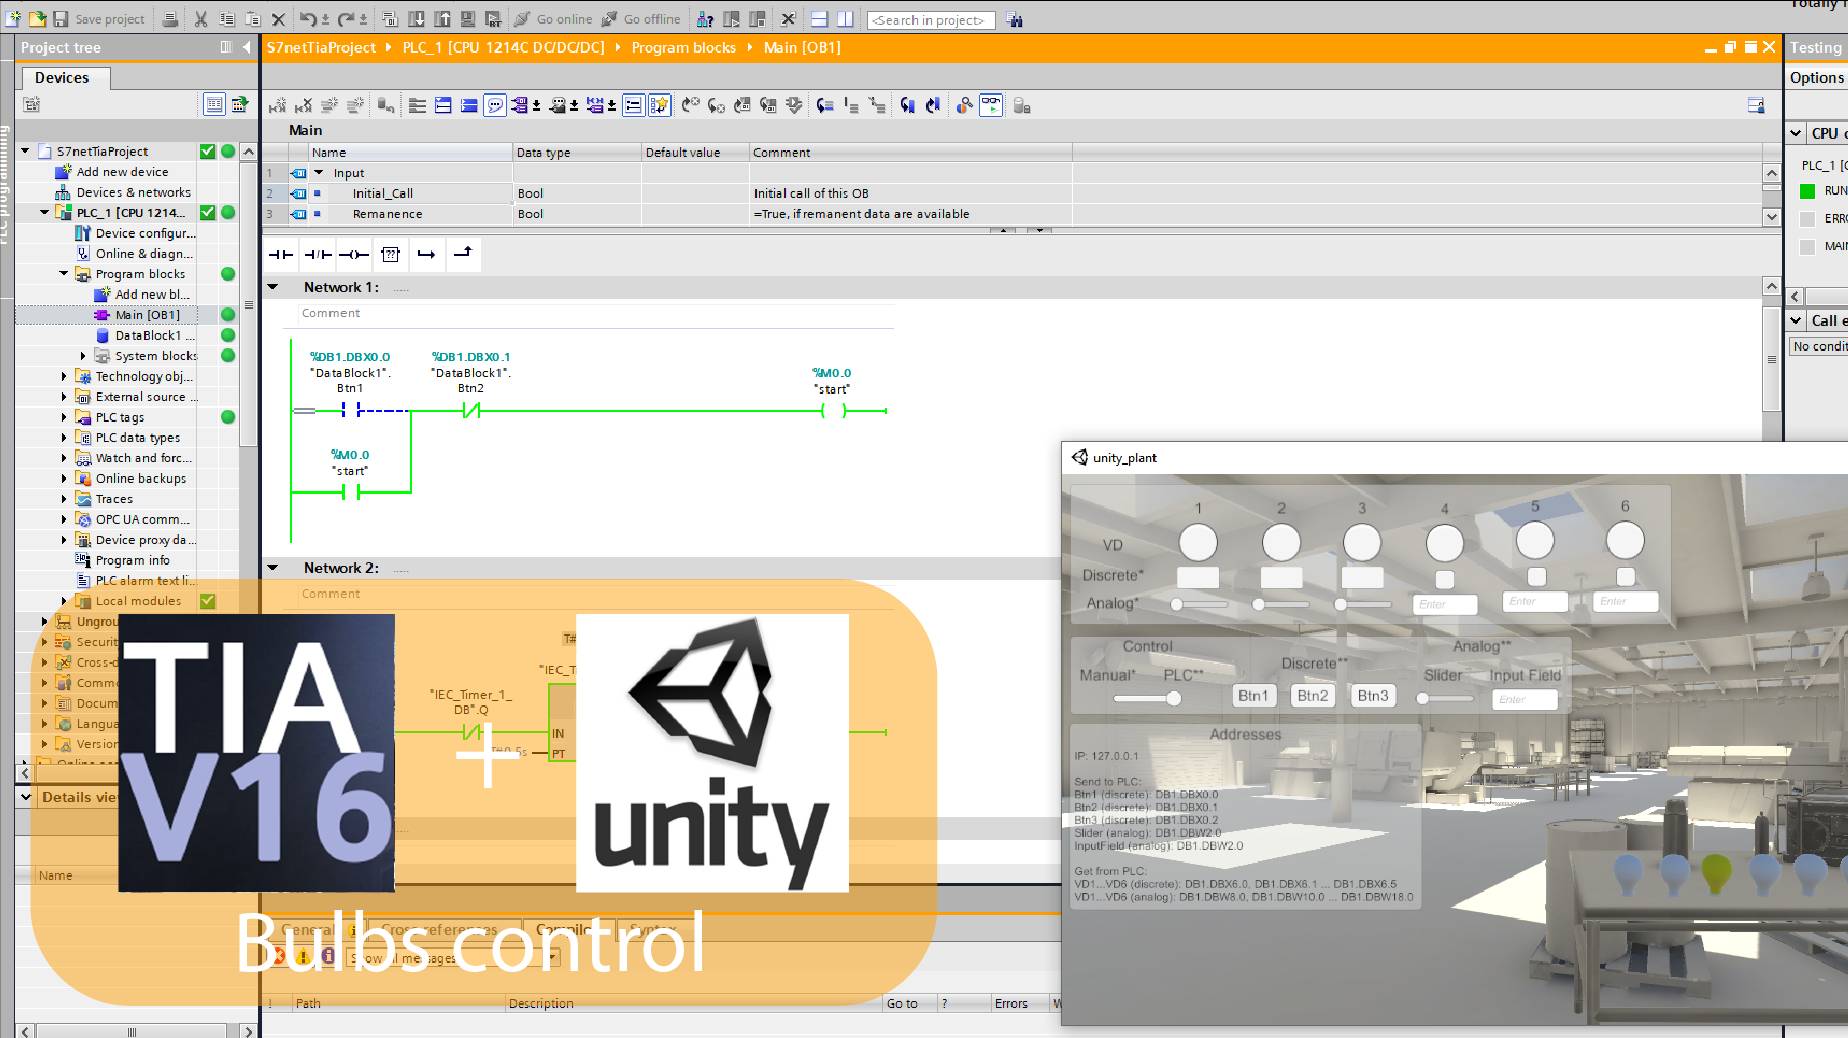Click the Analog slider under bulb 2
This screenshot has width=1848, height=1038.
1281,604
